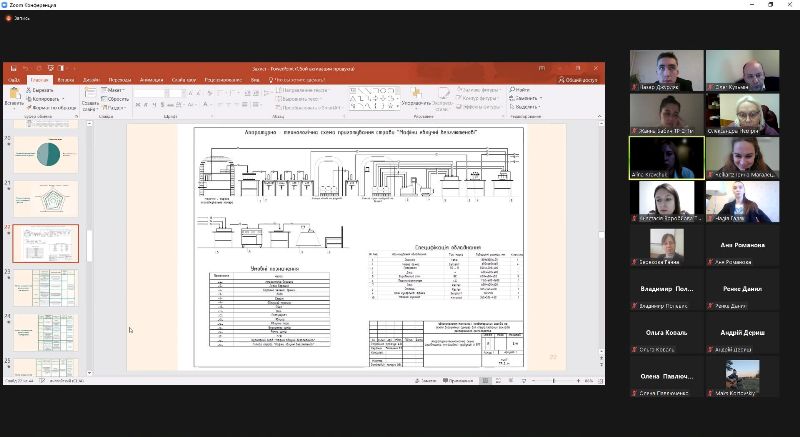Select slide 21 thumbnail with radar chart
Image resolution: width=800 pixels, height=437 pixels.
pos(46,199)
